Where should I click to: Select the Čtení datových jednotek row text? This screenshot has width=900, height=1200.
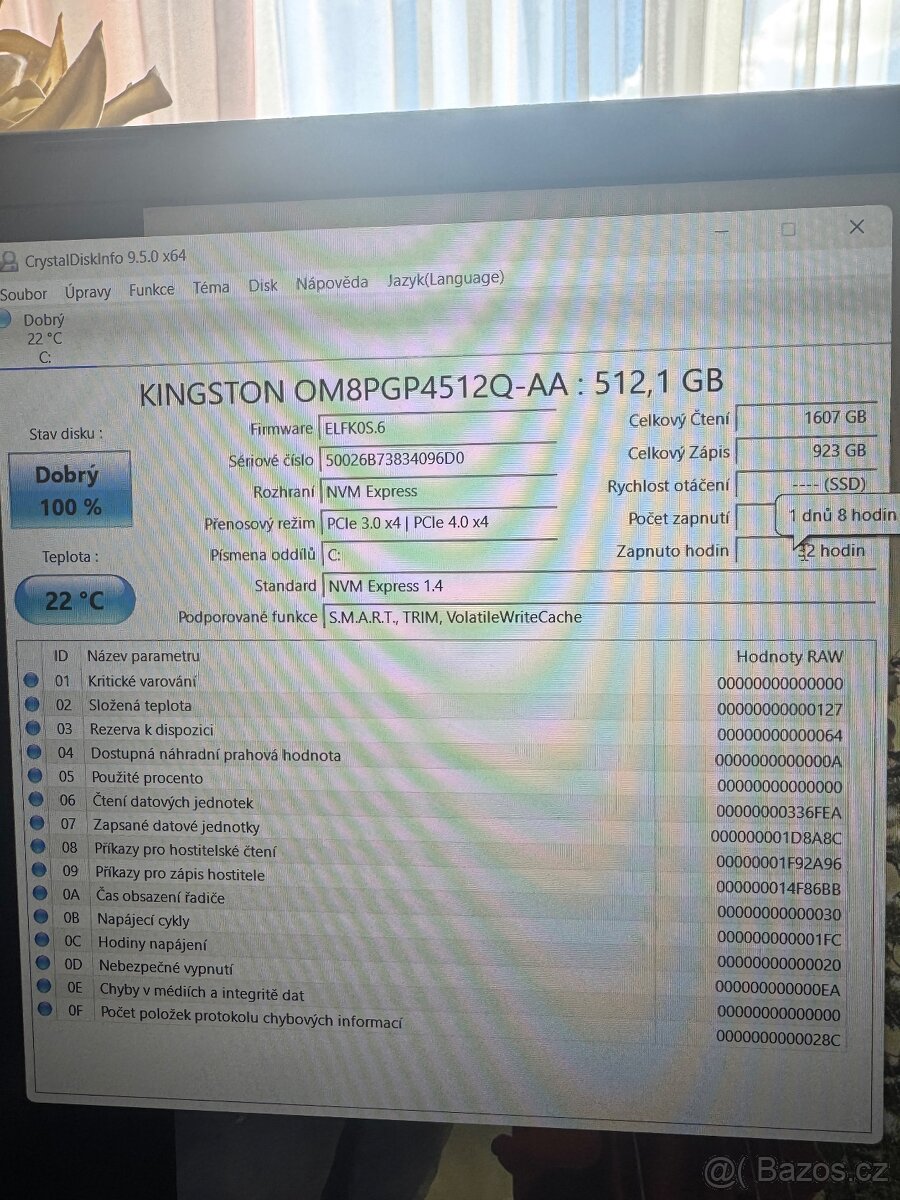coord(173,802)
